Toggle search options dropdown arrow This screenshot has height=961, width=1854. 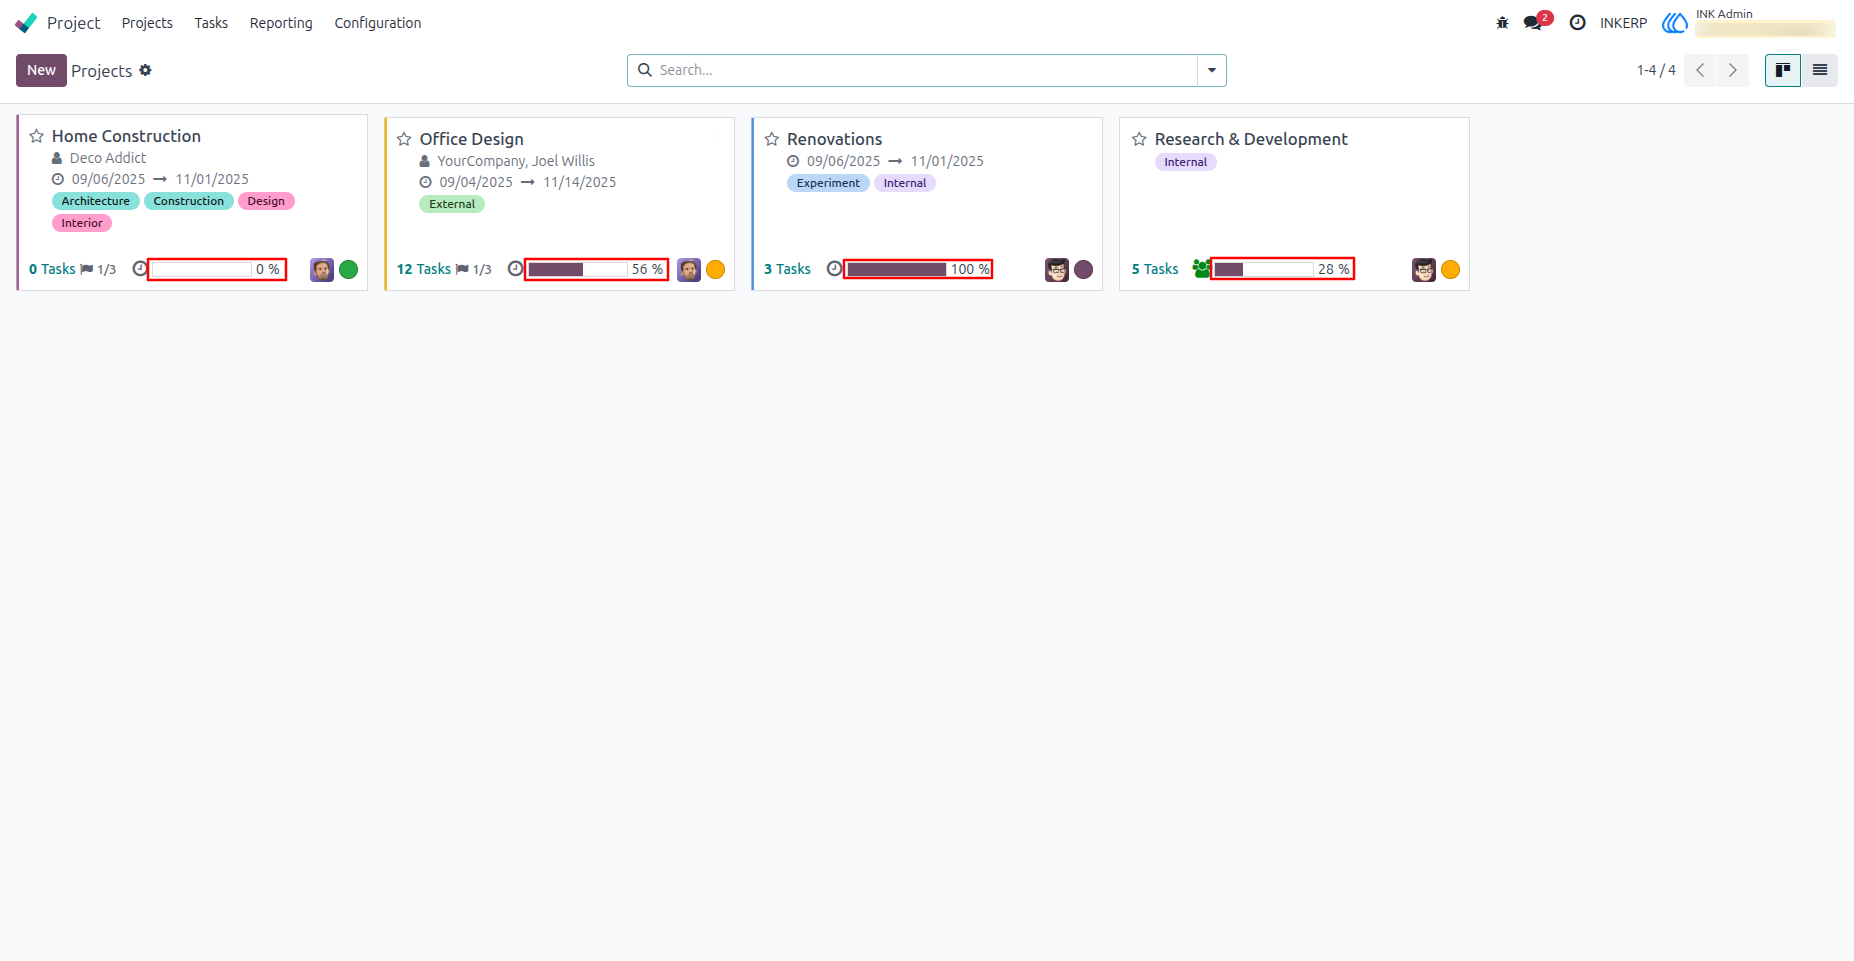(1212, 70)
